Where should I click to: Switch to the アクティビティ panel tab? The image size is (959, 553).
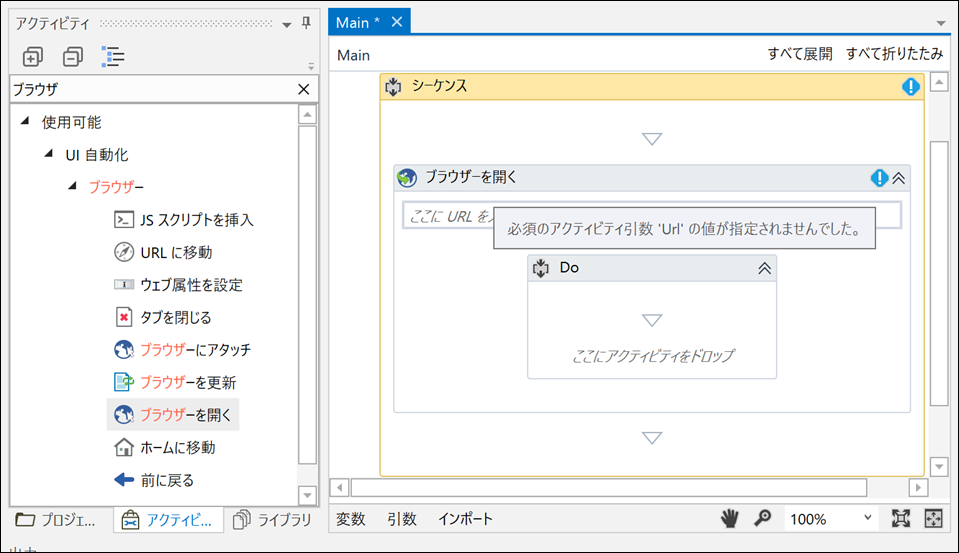pos(168,520)
